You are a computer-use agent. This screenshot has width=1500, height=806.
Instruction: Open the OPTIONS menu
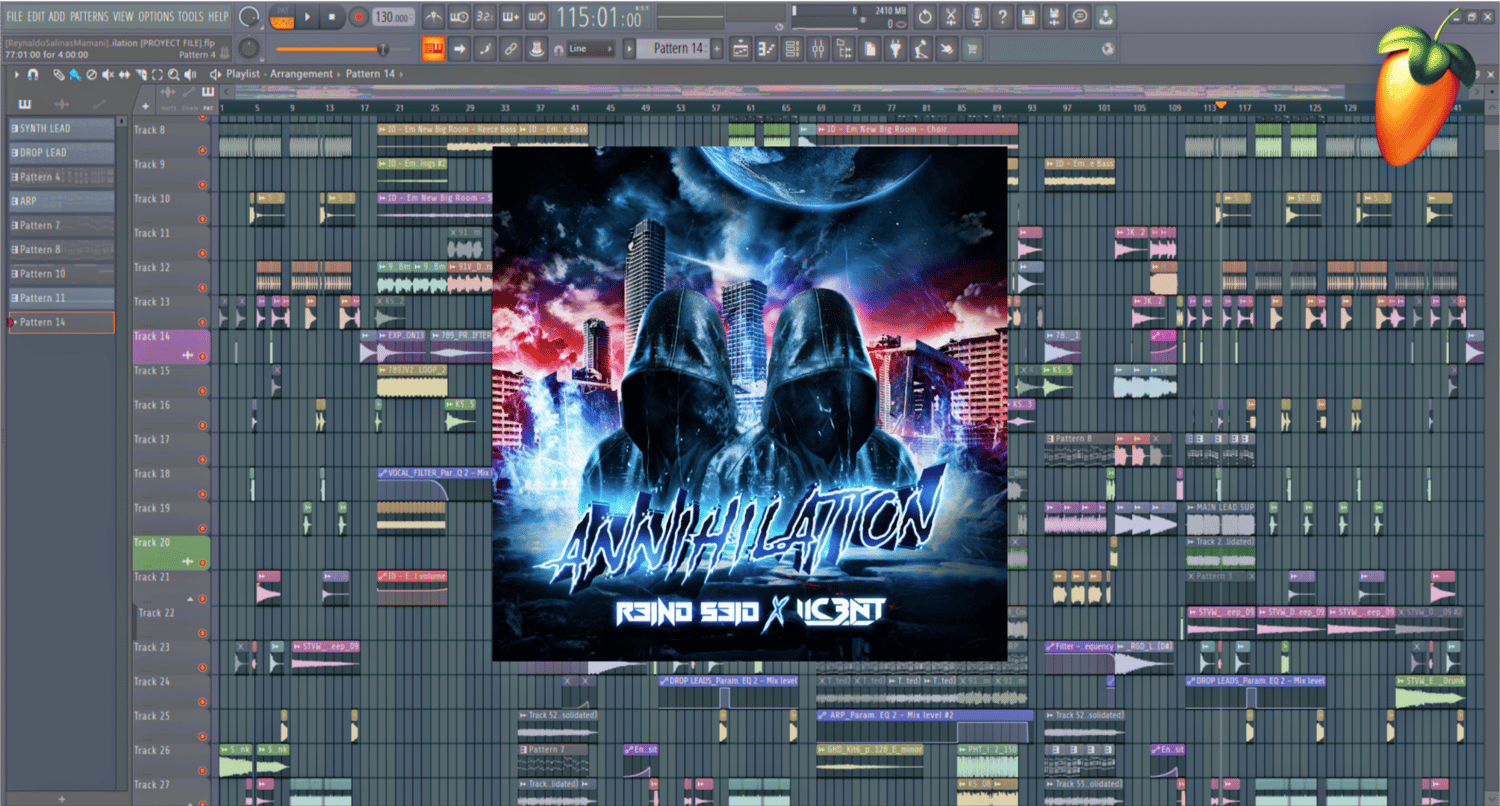(156, 17)
